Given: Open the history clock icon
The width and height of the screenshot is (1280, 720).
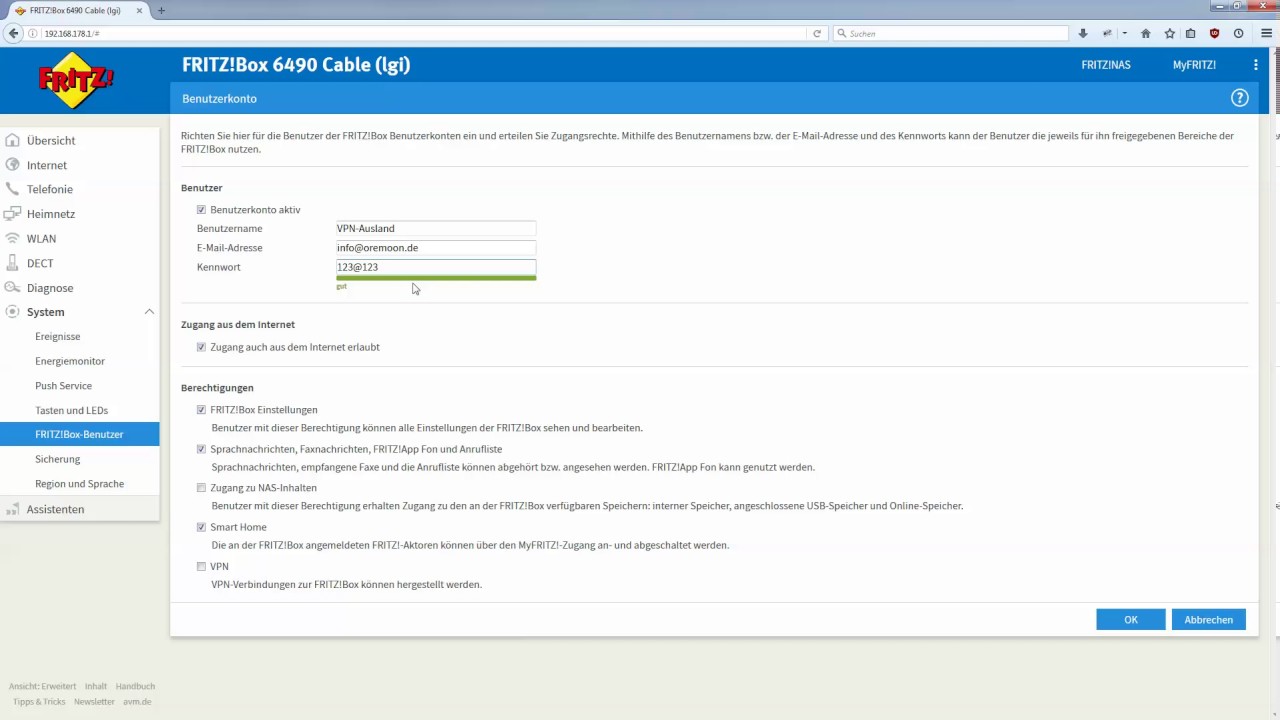Looking at the screenshot, I should pos(1238,33).
